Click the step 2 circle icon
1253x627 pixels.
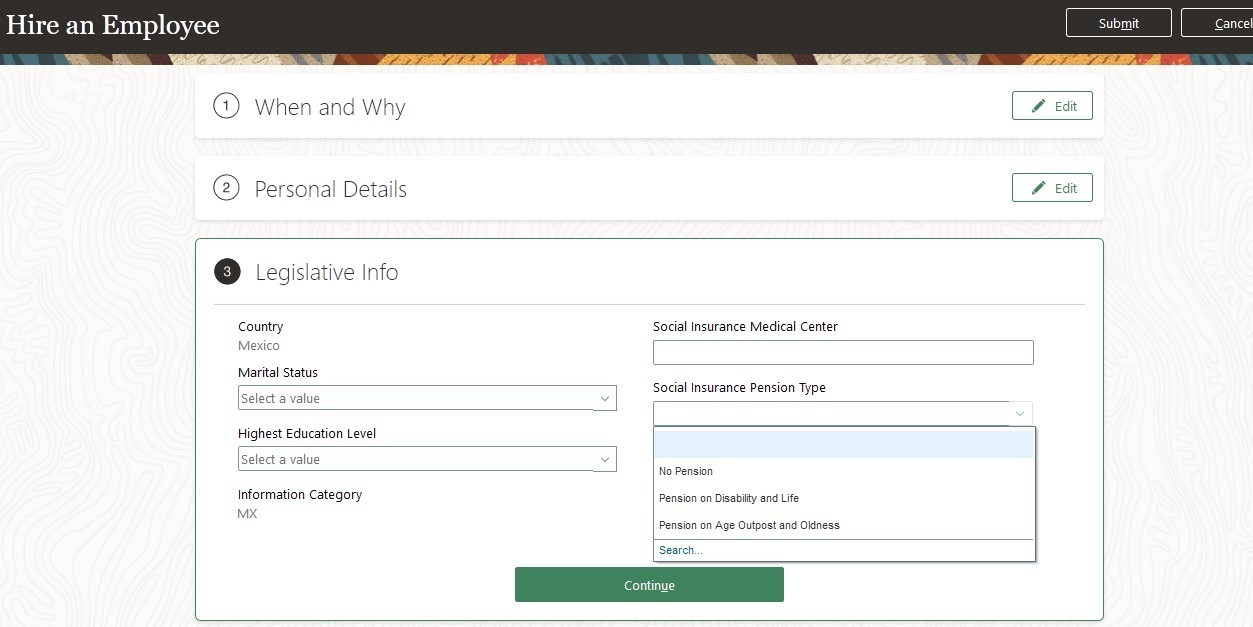(226, 188)
